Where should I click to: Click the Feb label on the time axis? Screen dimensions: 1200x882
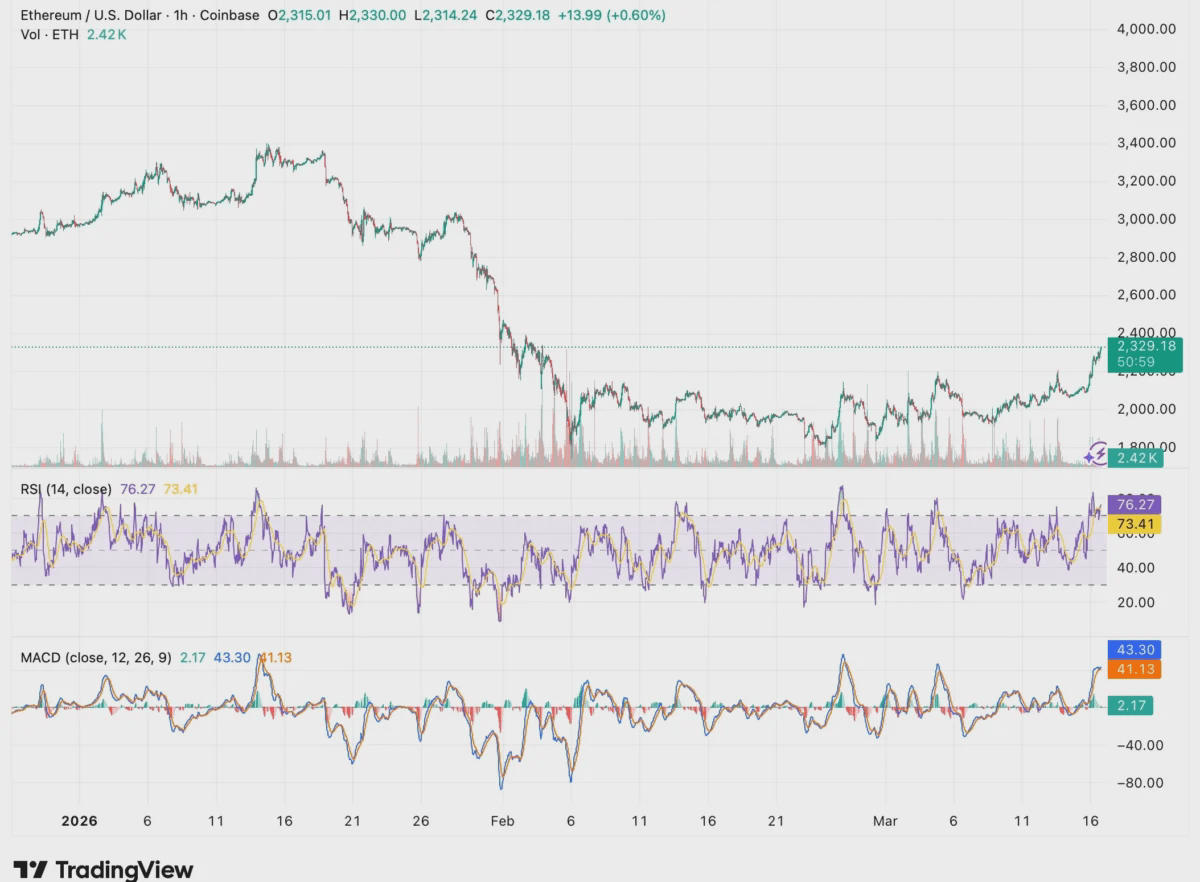pos(503,820)
